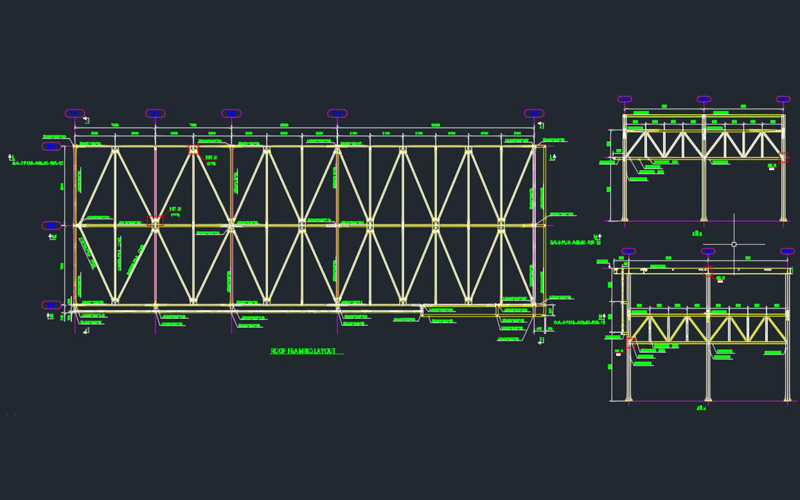Select red detail box on plan's middle beam
Image resolution: width=800 pixels, height=500 pixels.
click(x=154, y=219)
